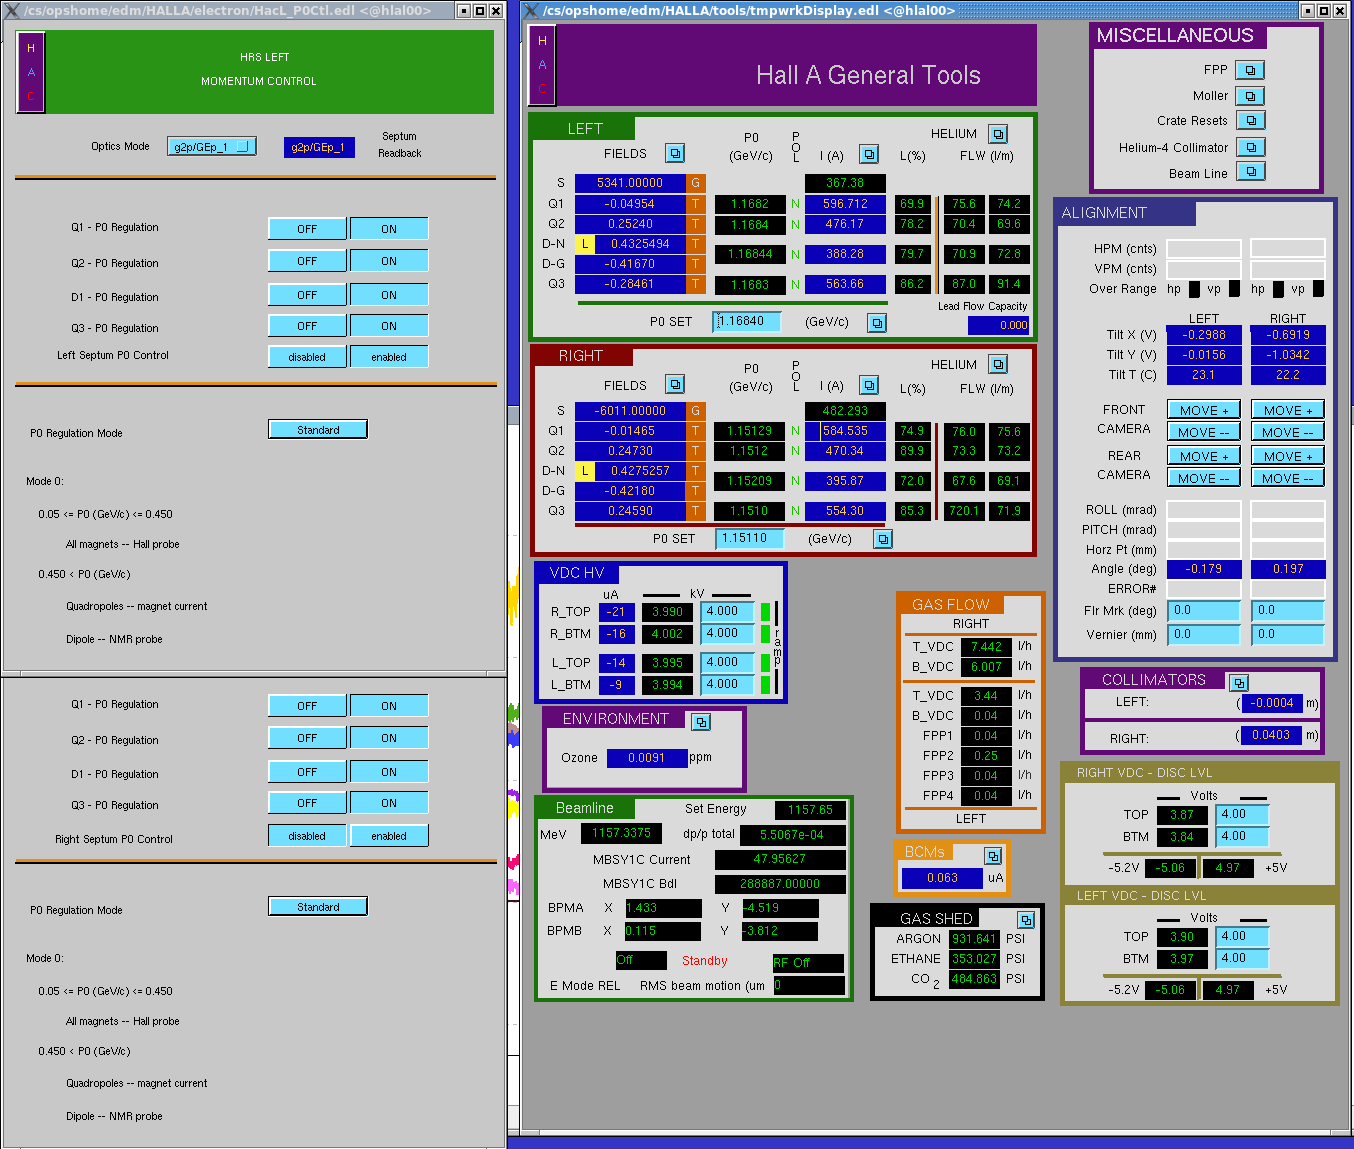Open the Helium-4 Collimator display icon

1250,147
